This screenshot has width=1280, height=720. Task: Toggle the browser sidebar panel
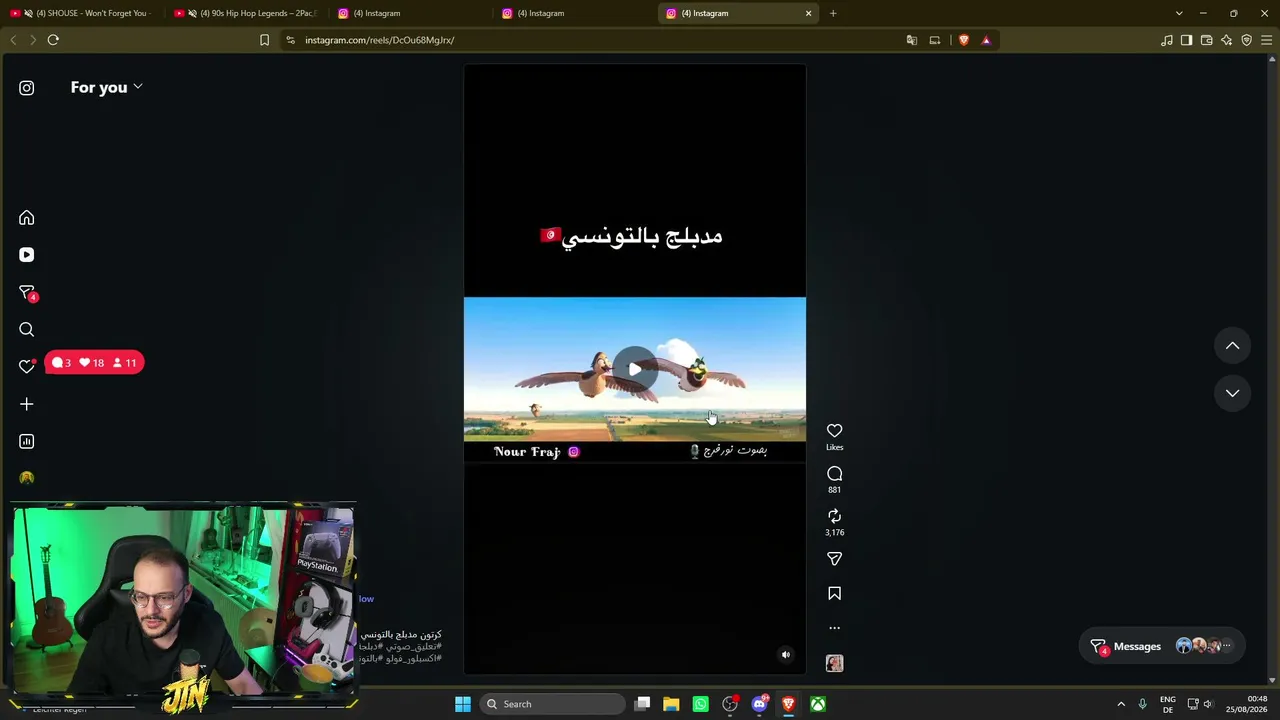1187,40
